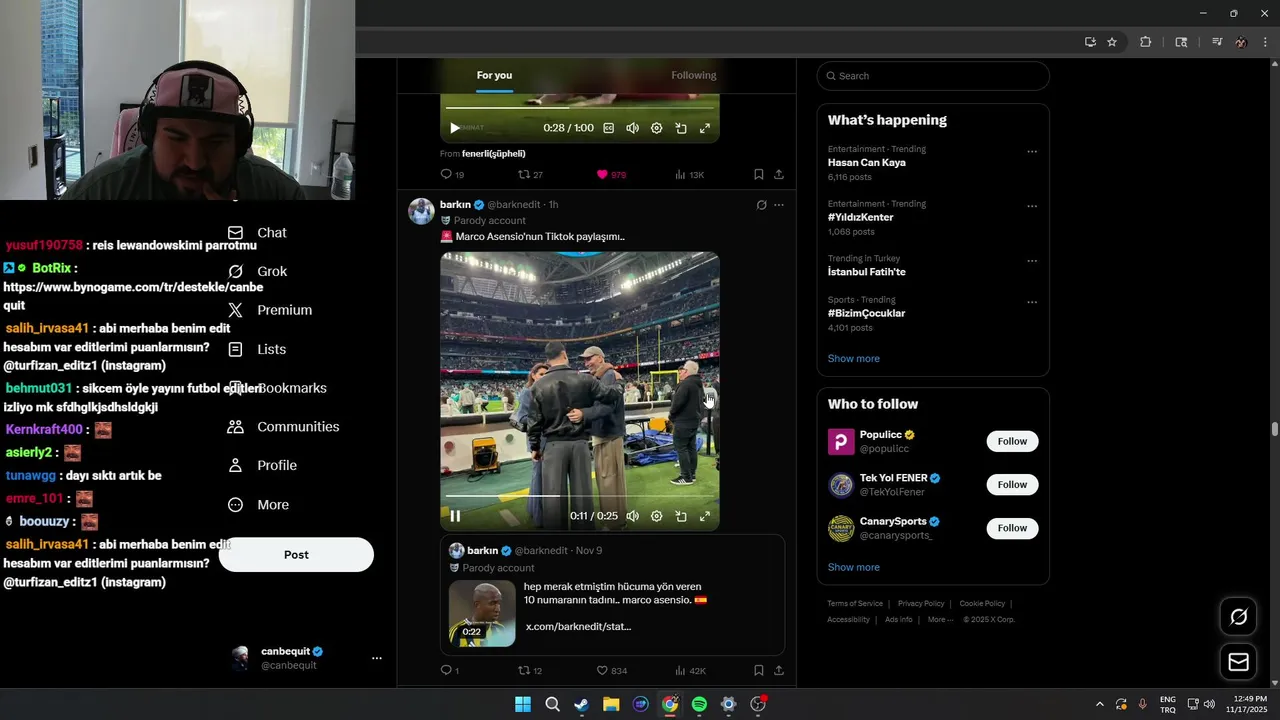Screen dimensions: 1280x720
Task: Open quoted post video thumbnail 0:22
Action: (482, 613)
